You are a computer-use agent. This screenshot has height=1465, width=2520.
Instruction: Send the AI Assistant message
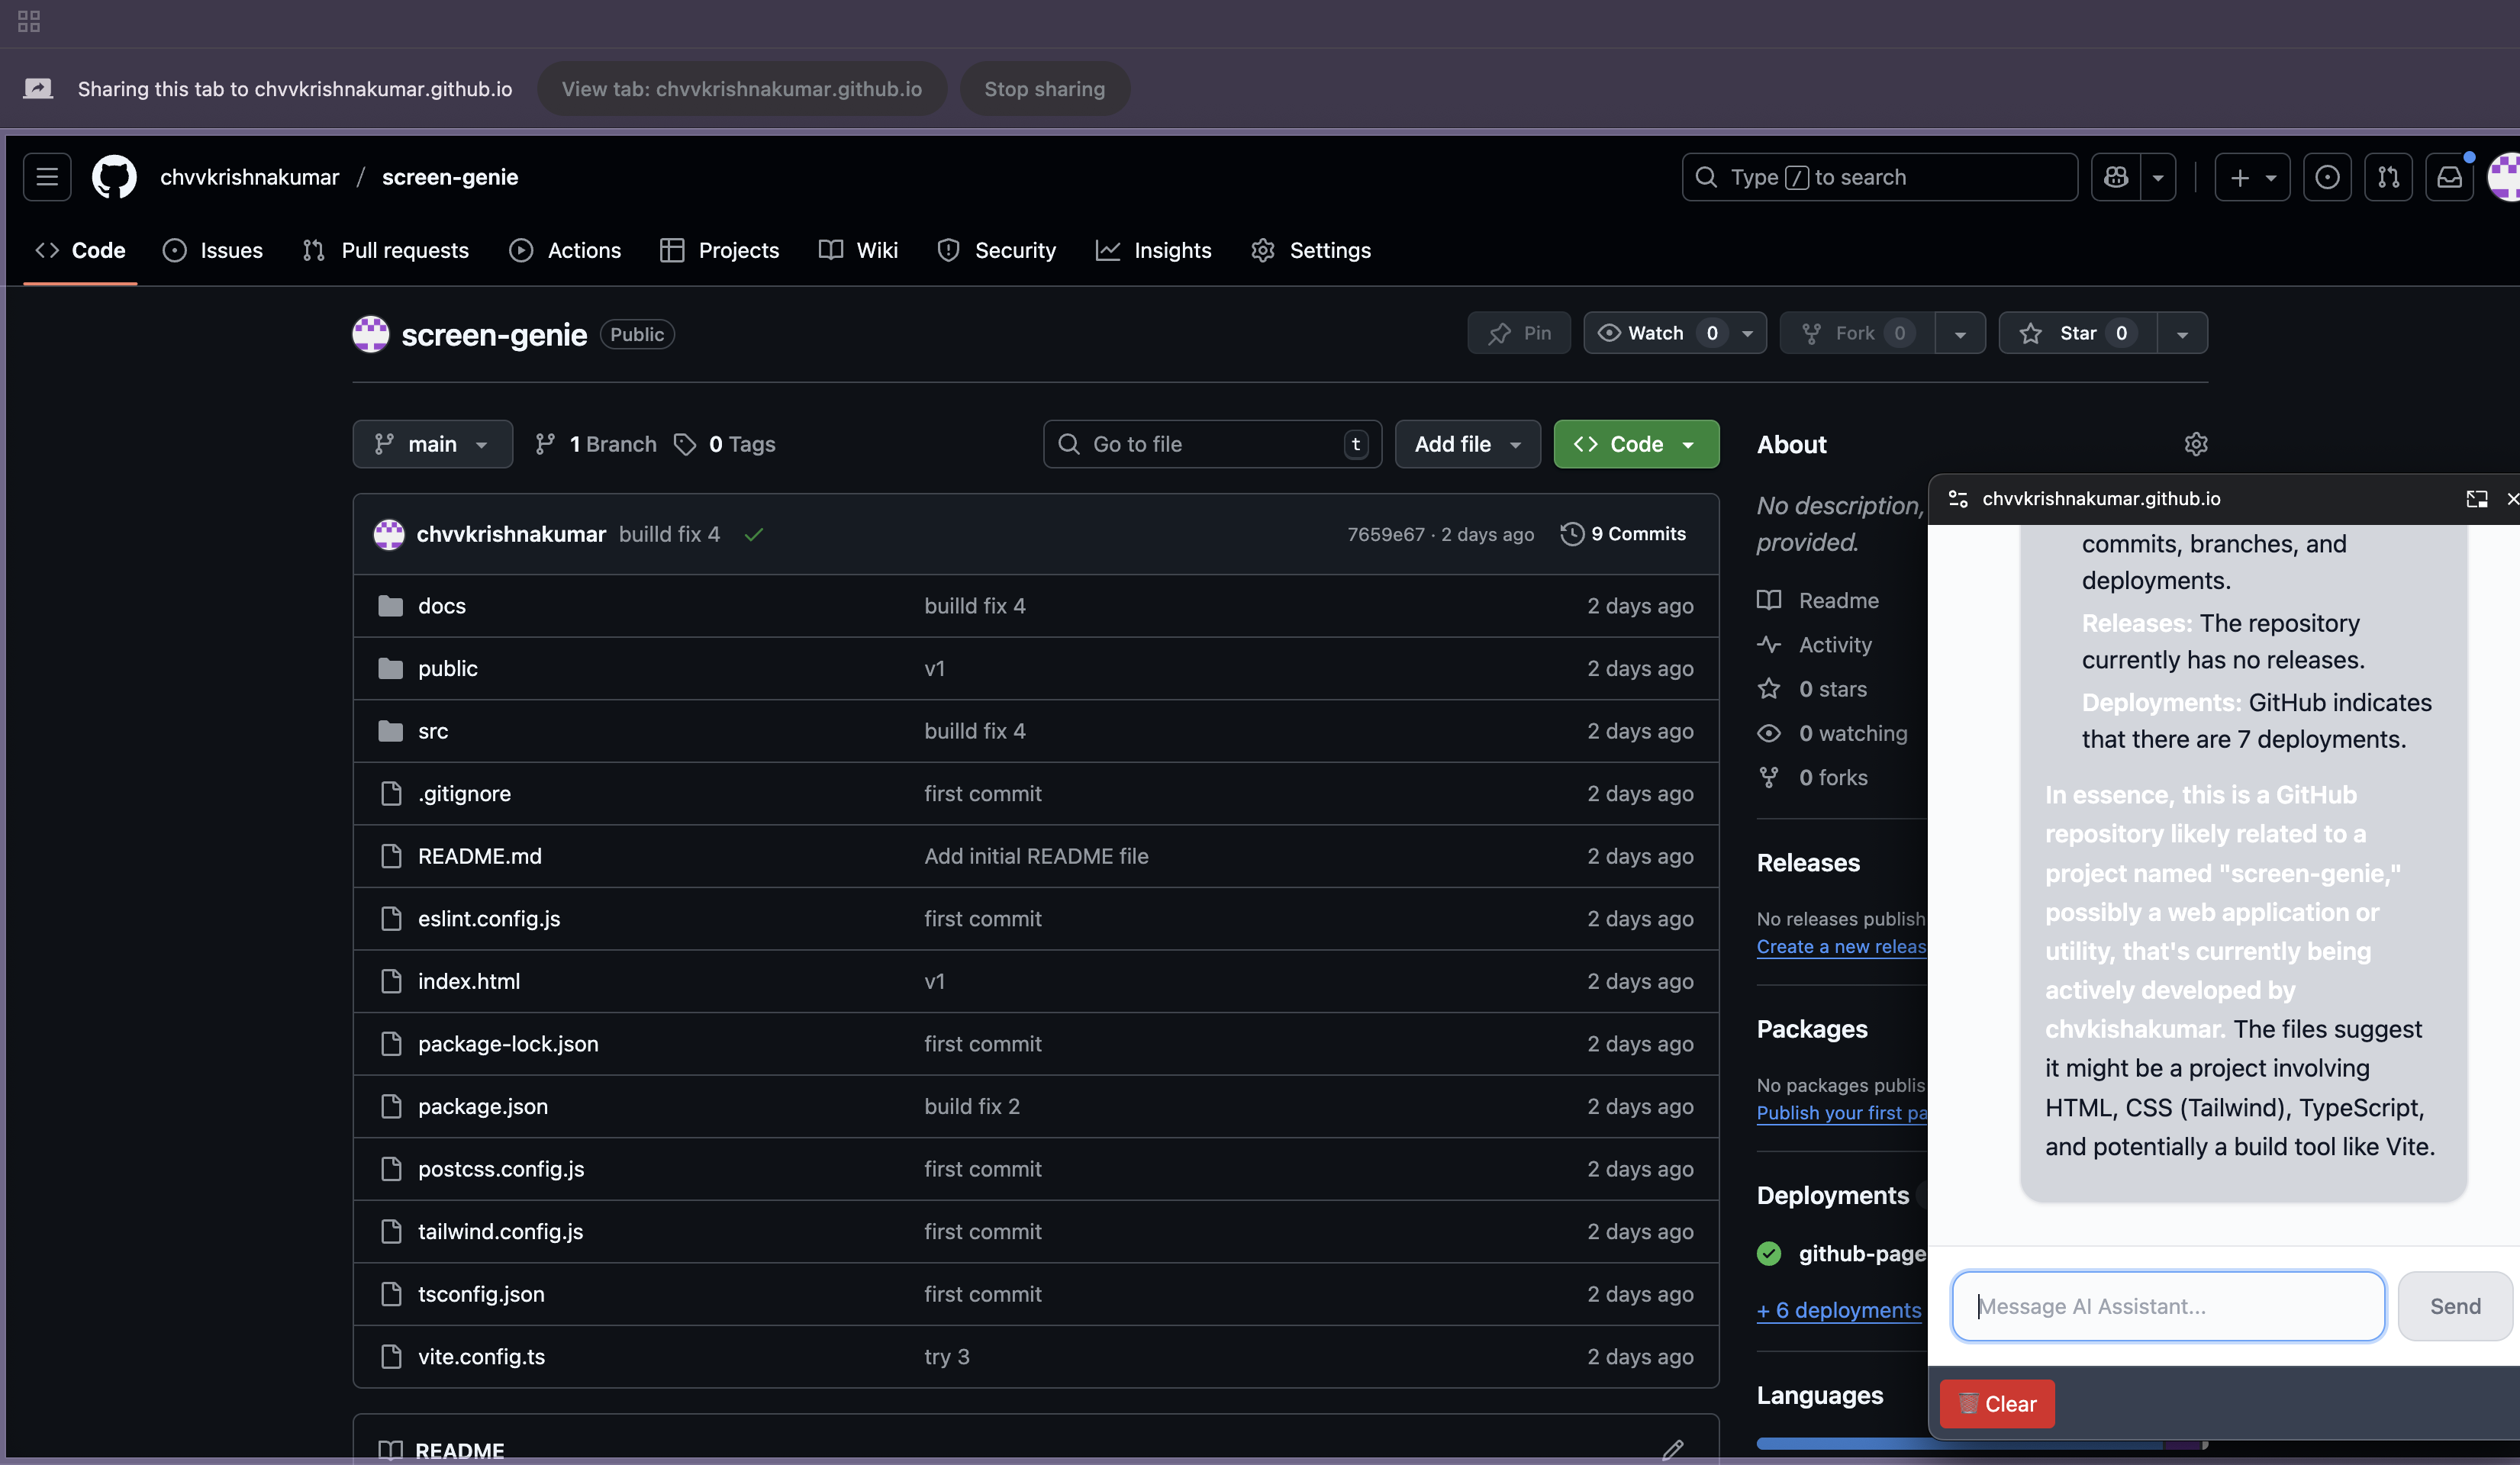[2455, 1306]
